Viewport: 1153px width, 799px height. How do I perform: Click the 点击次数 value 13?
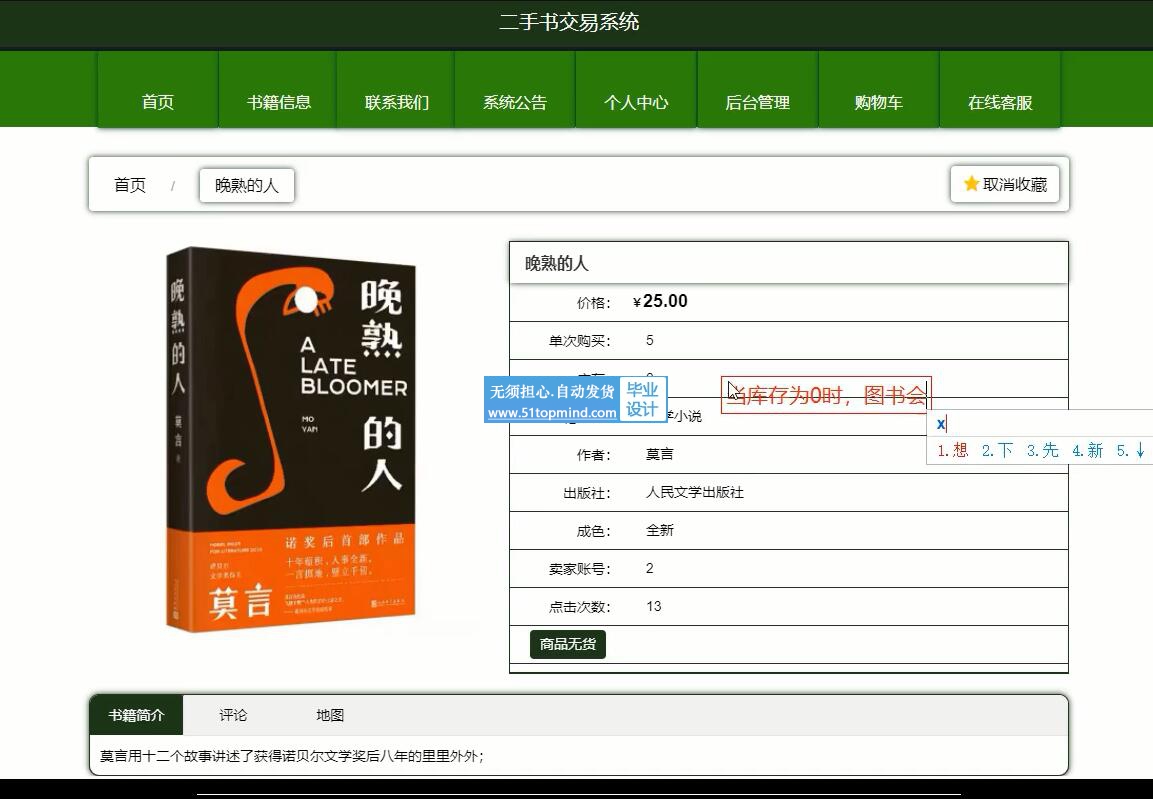(x=654, y=606)
